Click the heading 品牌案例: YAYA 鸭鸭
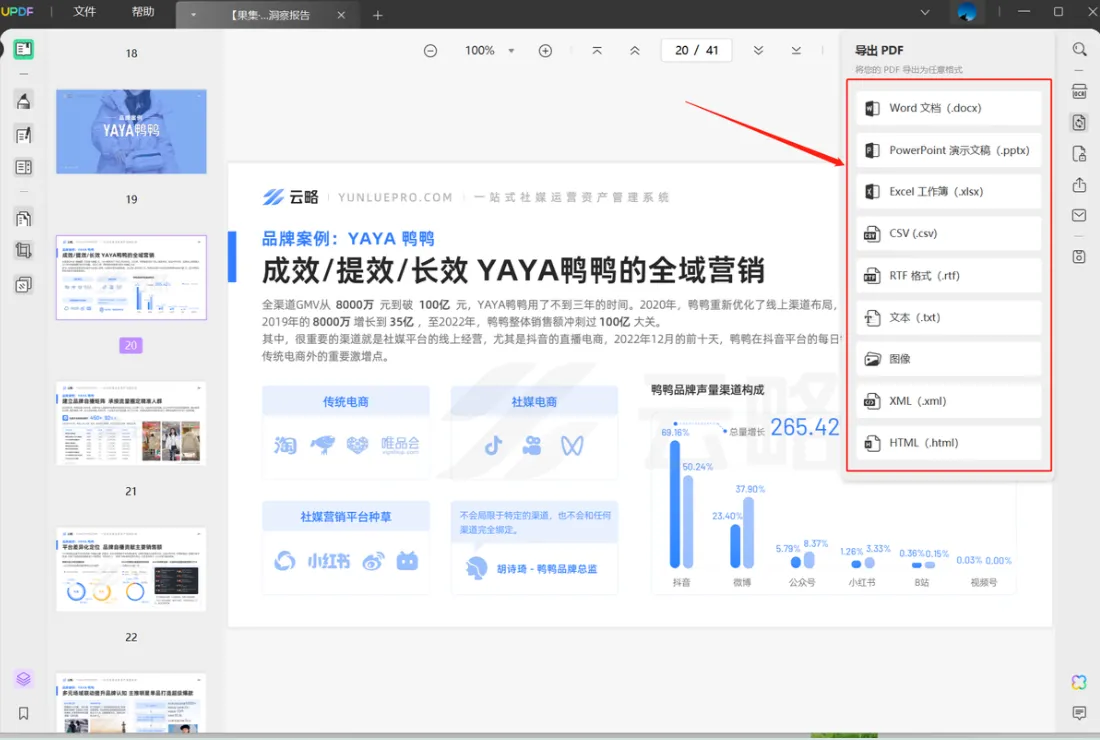 348,238
